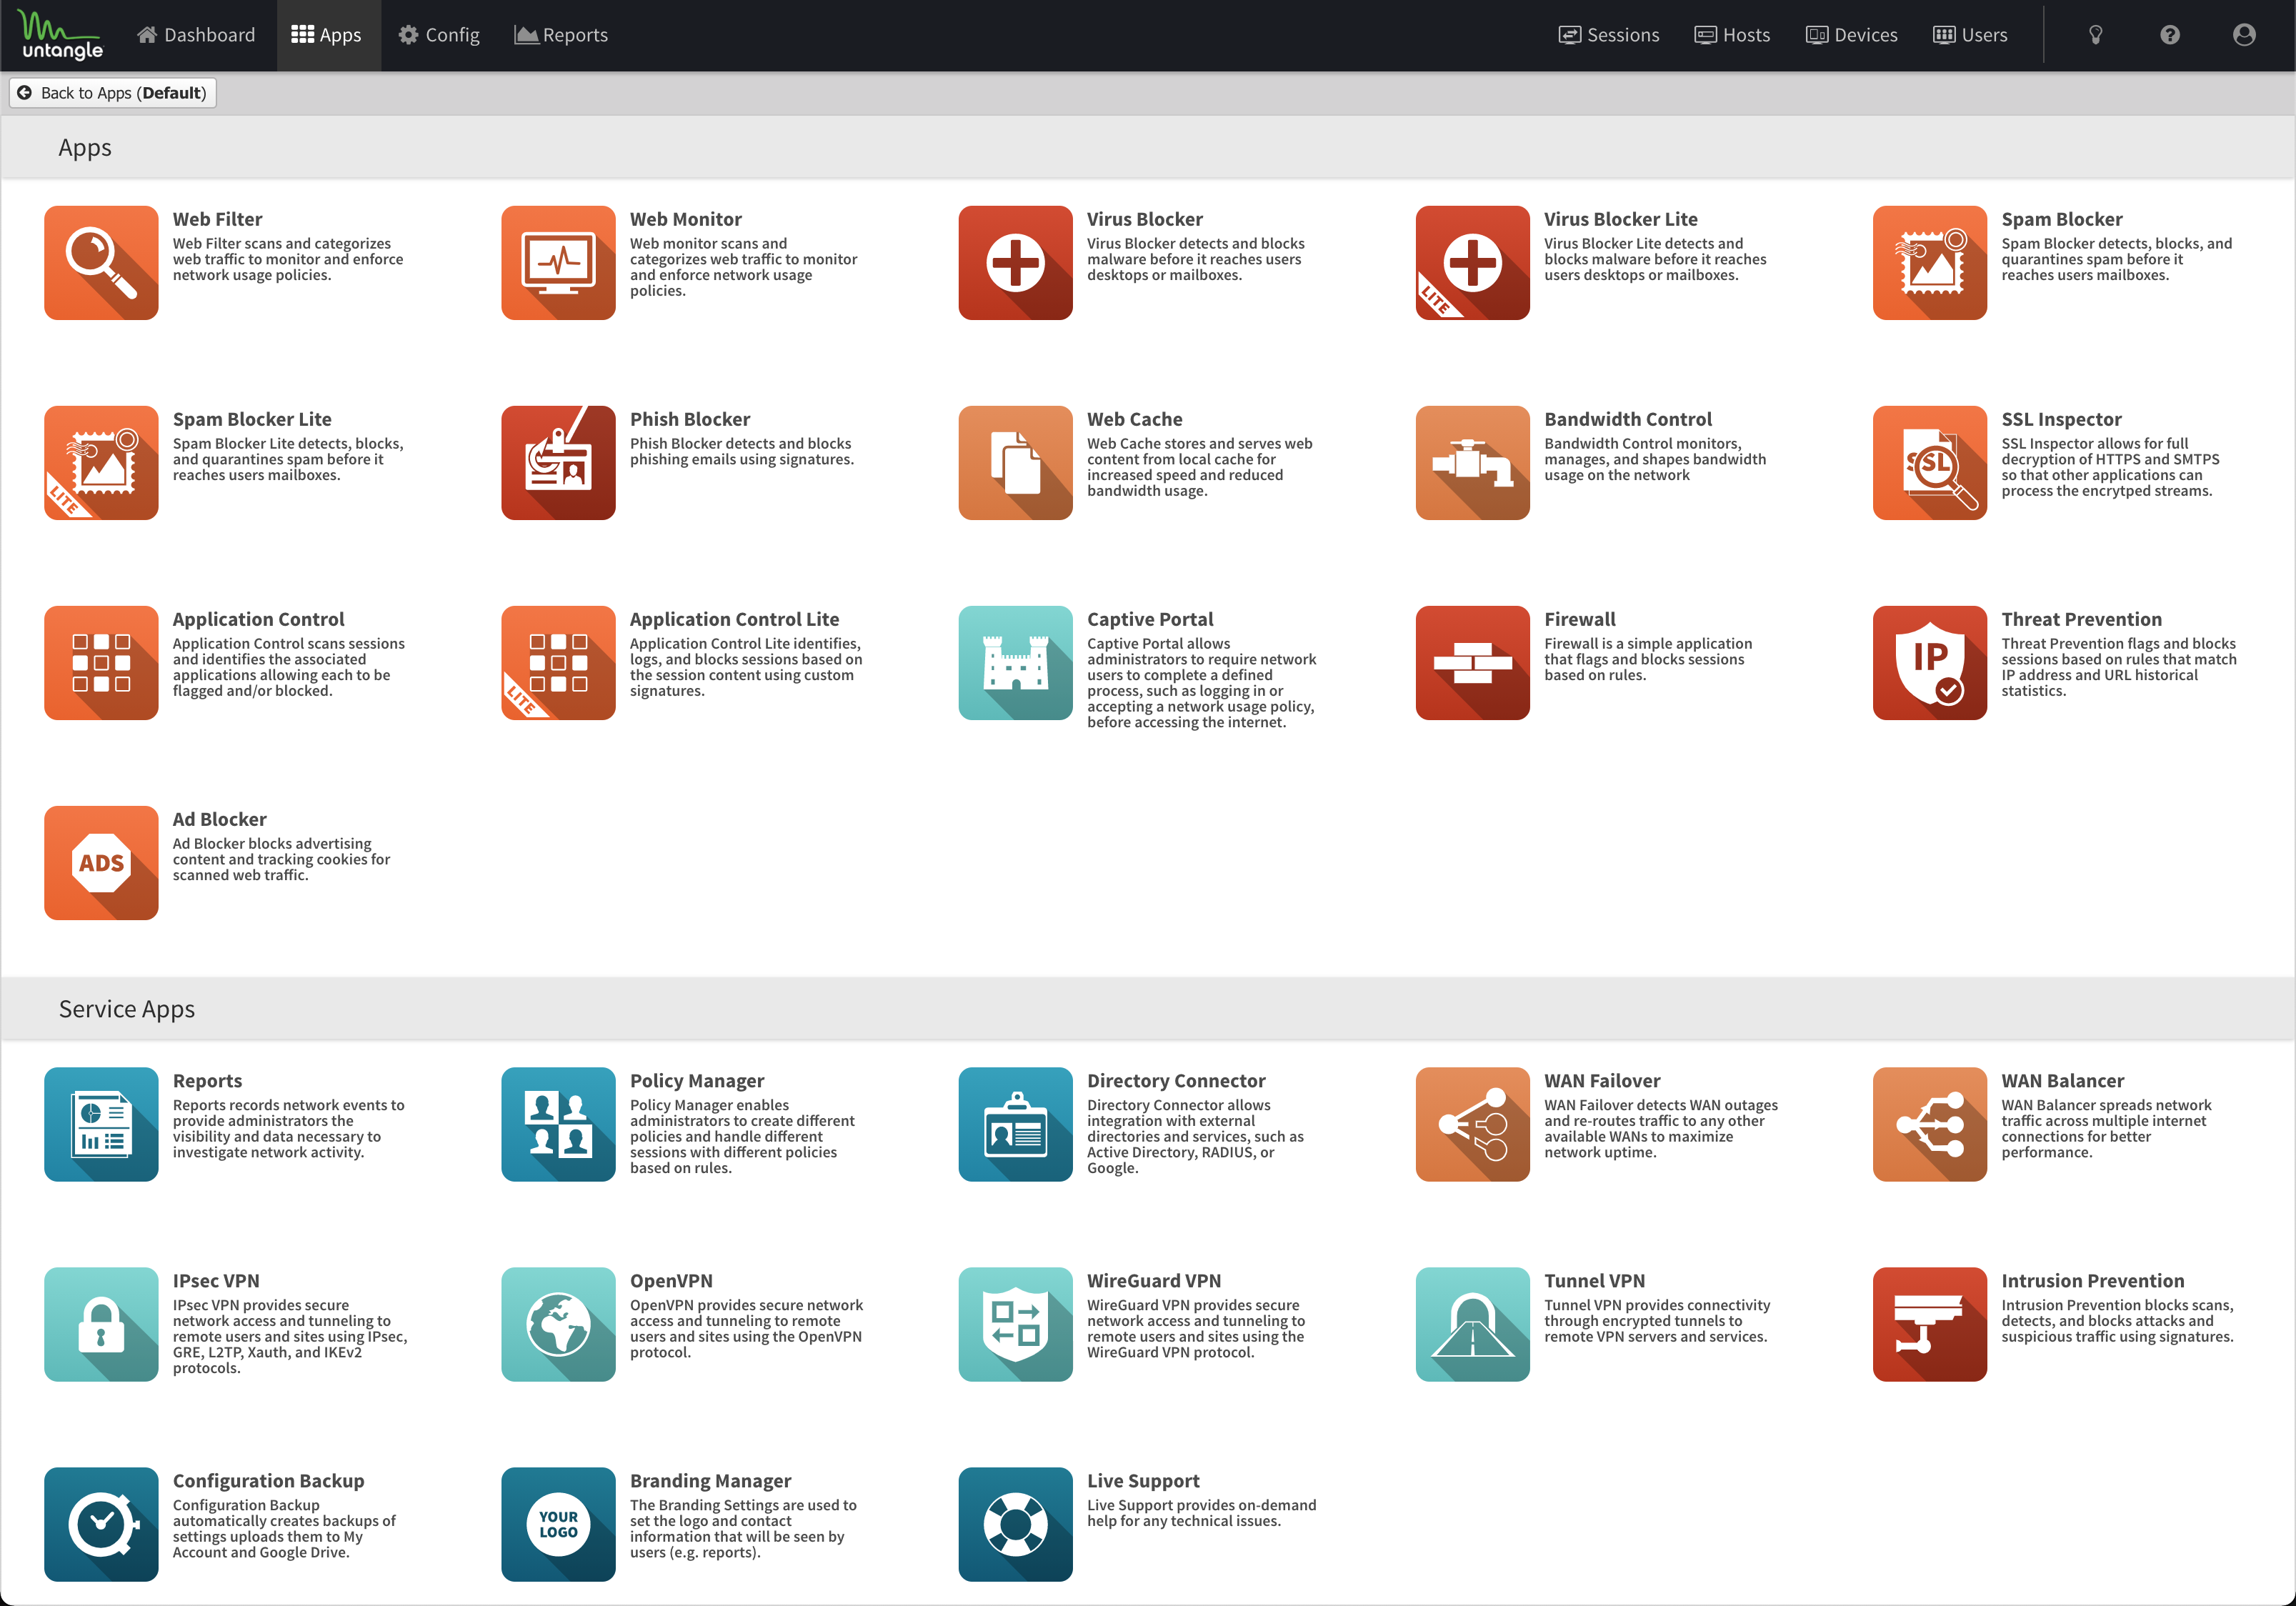Open the Devices page
Screen dimensions: 2296x1606
1852,35
